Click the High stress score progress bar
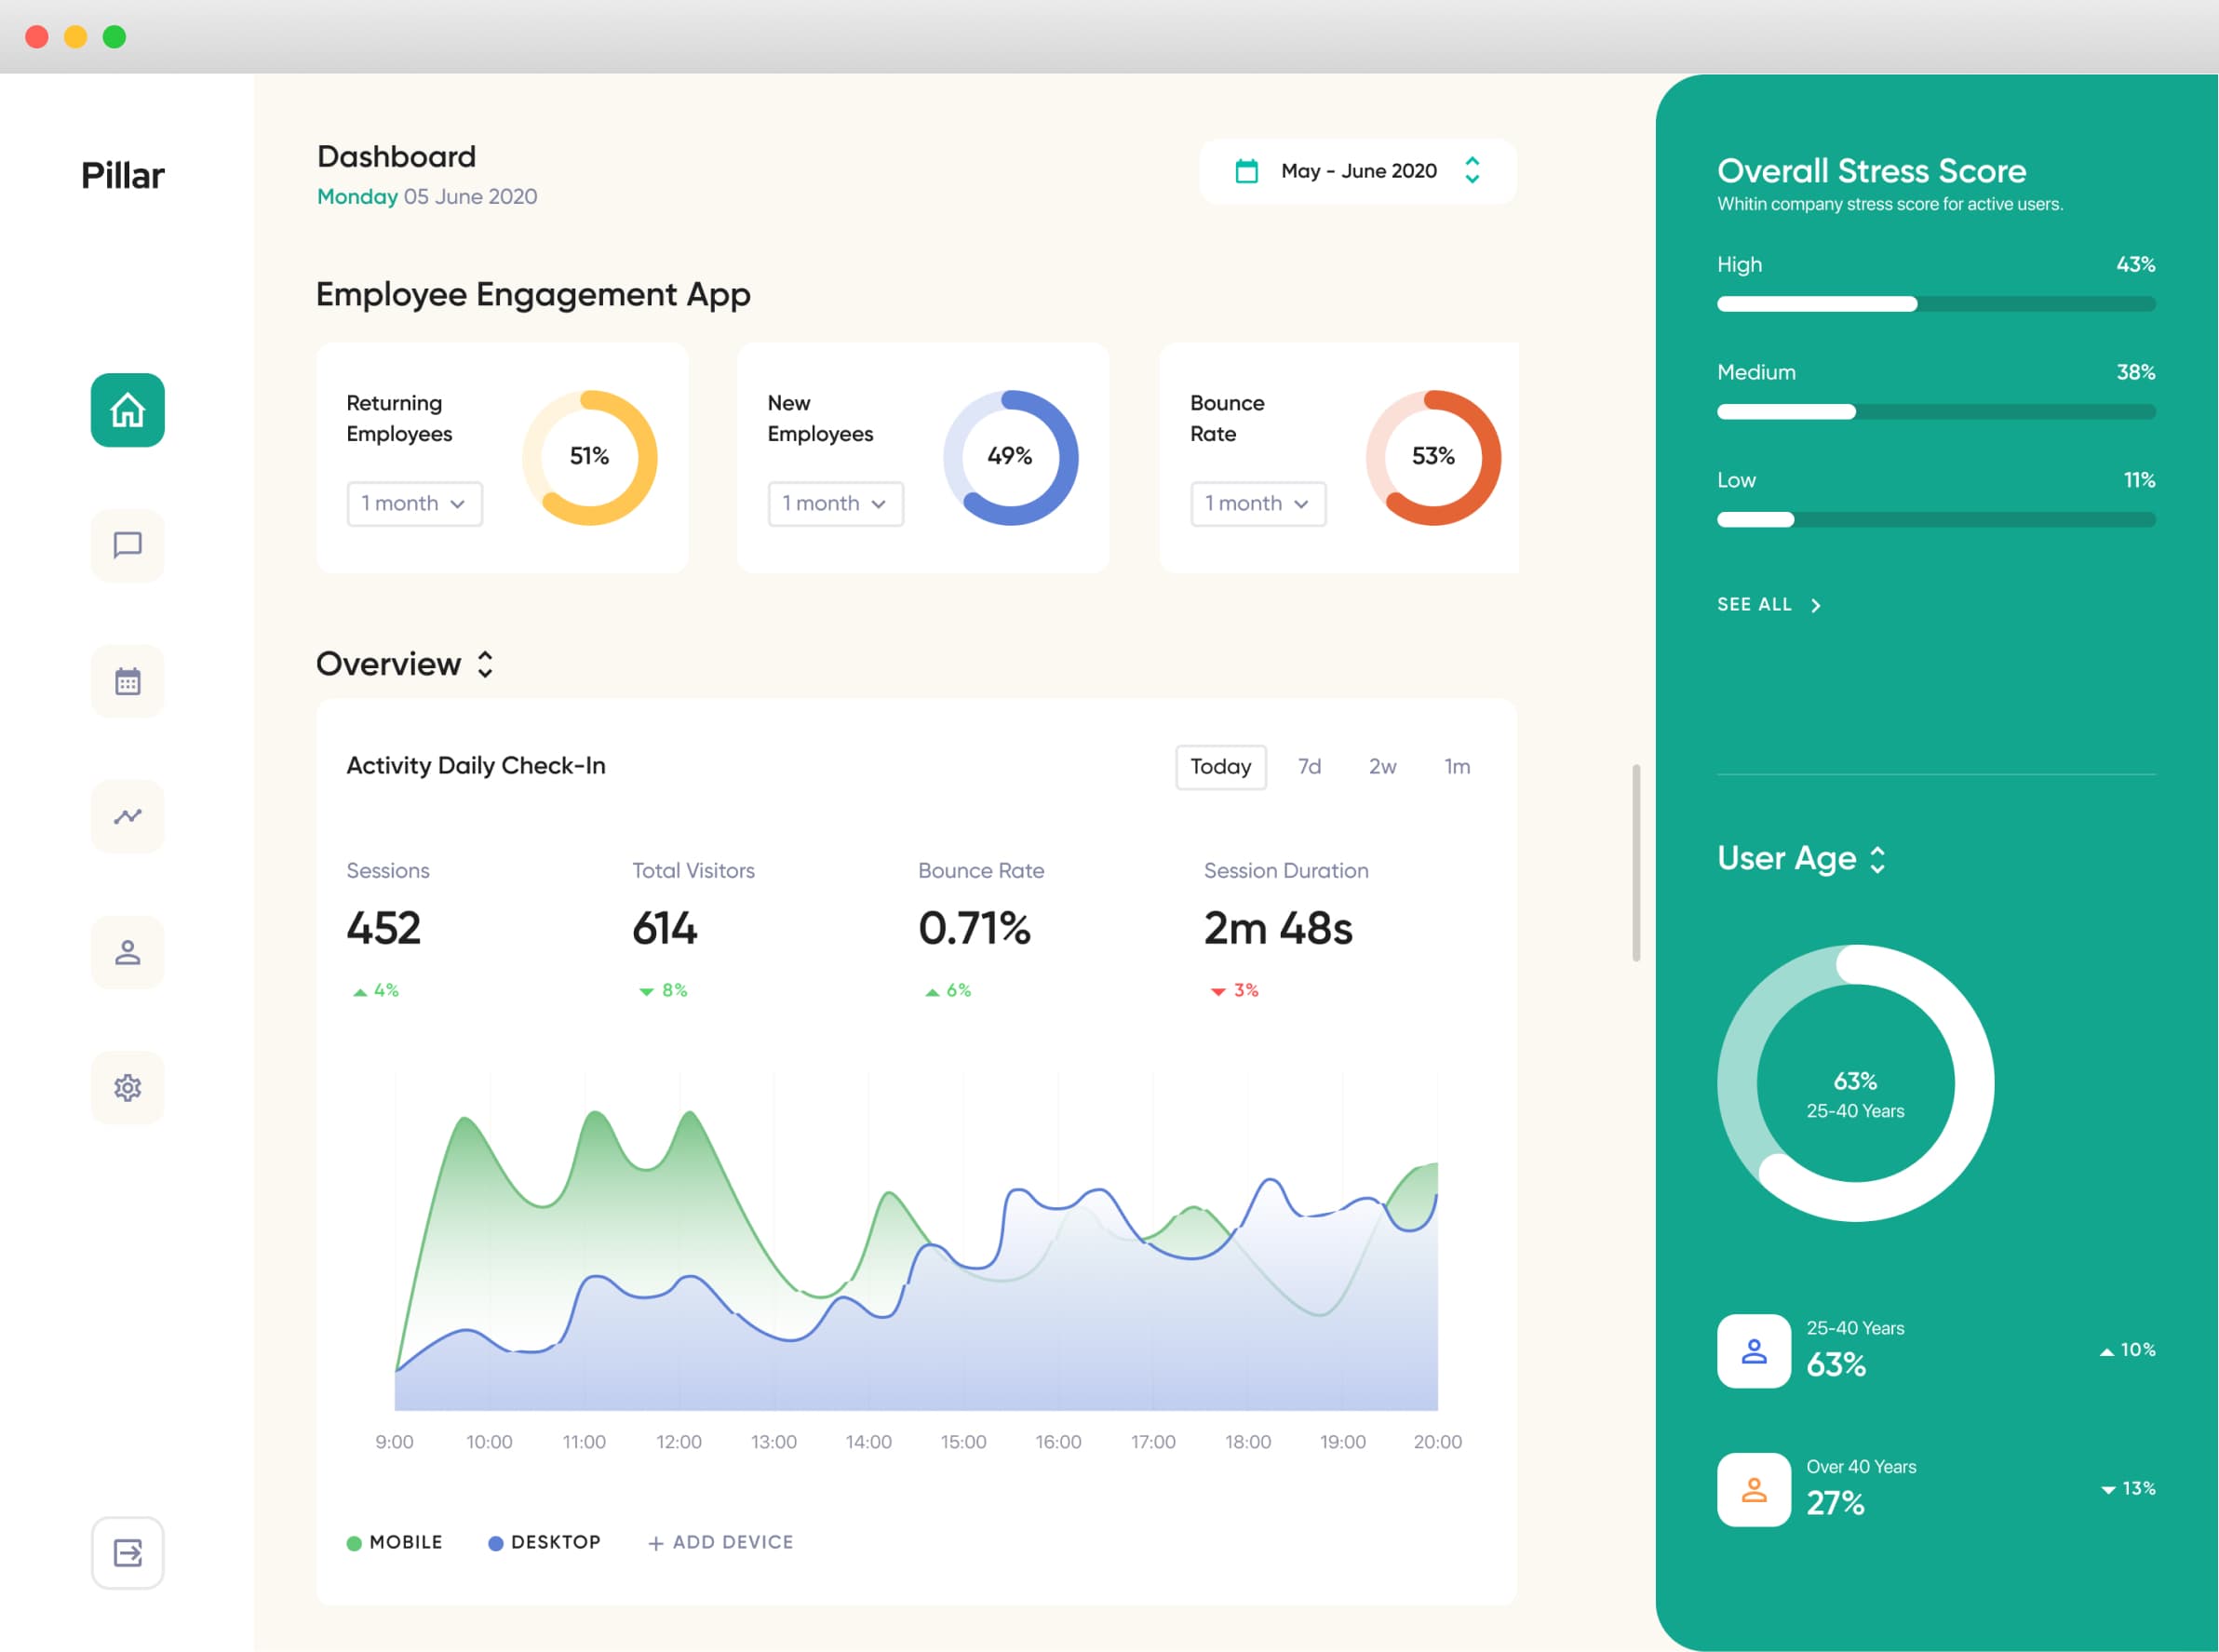Image resolution: width=2219 pixels, height=1652 pixels. click(x=1935, y=304)
